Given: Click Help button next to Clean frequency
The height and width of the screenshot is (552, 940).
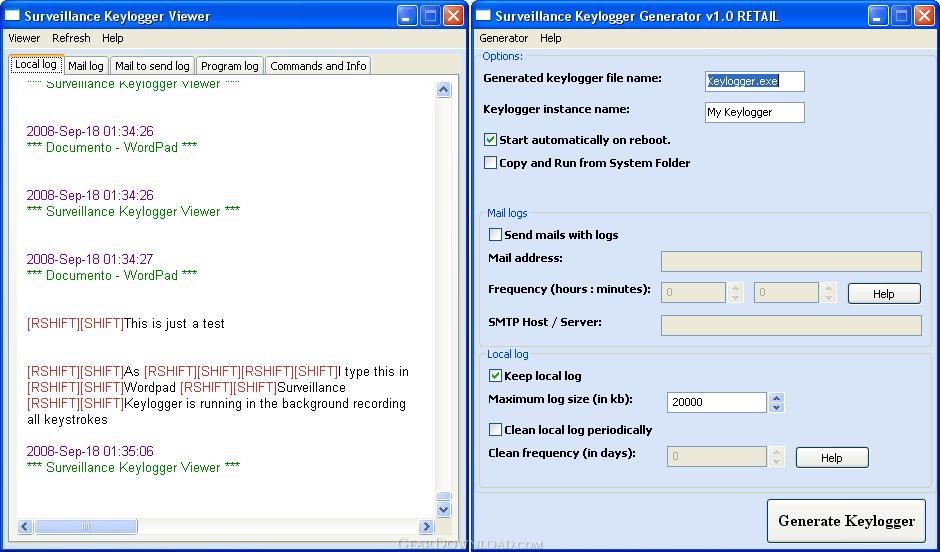Looking at the screenshot, I should tap(831, 458).
